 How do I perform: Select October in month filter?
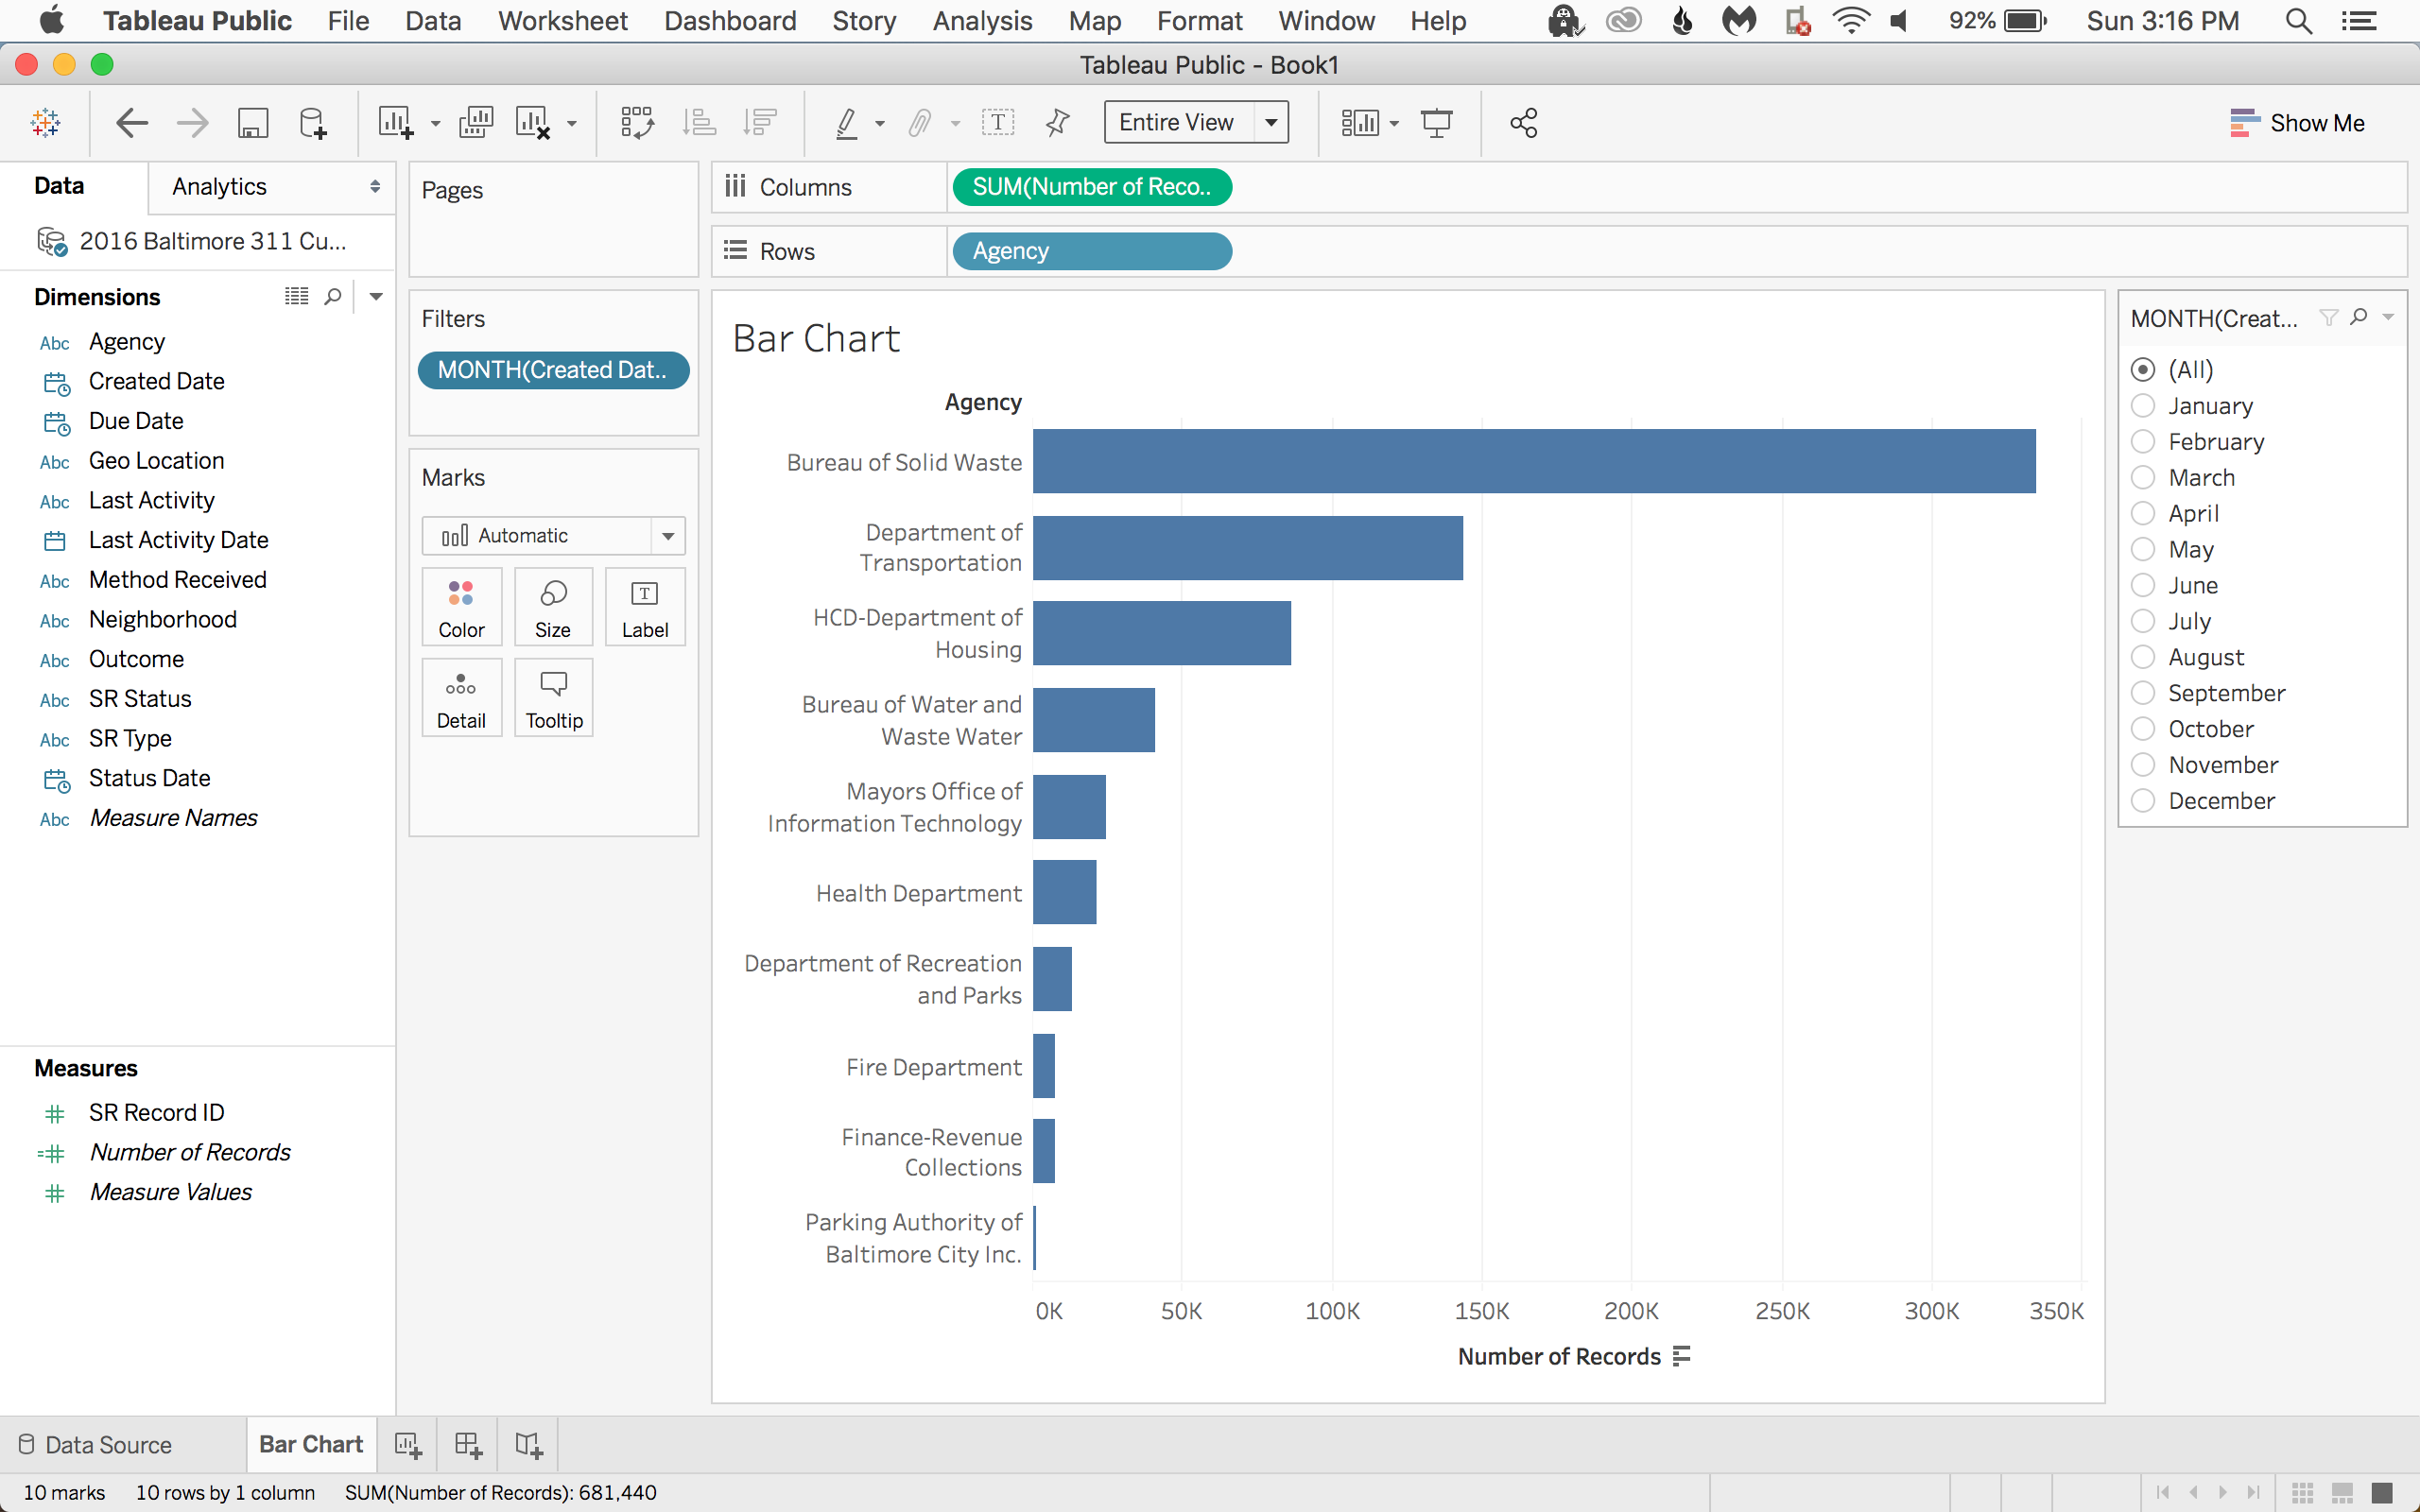[2142, 729]
